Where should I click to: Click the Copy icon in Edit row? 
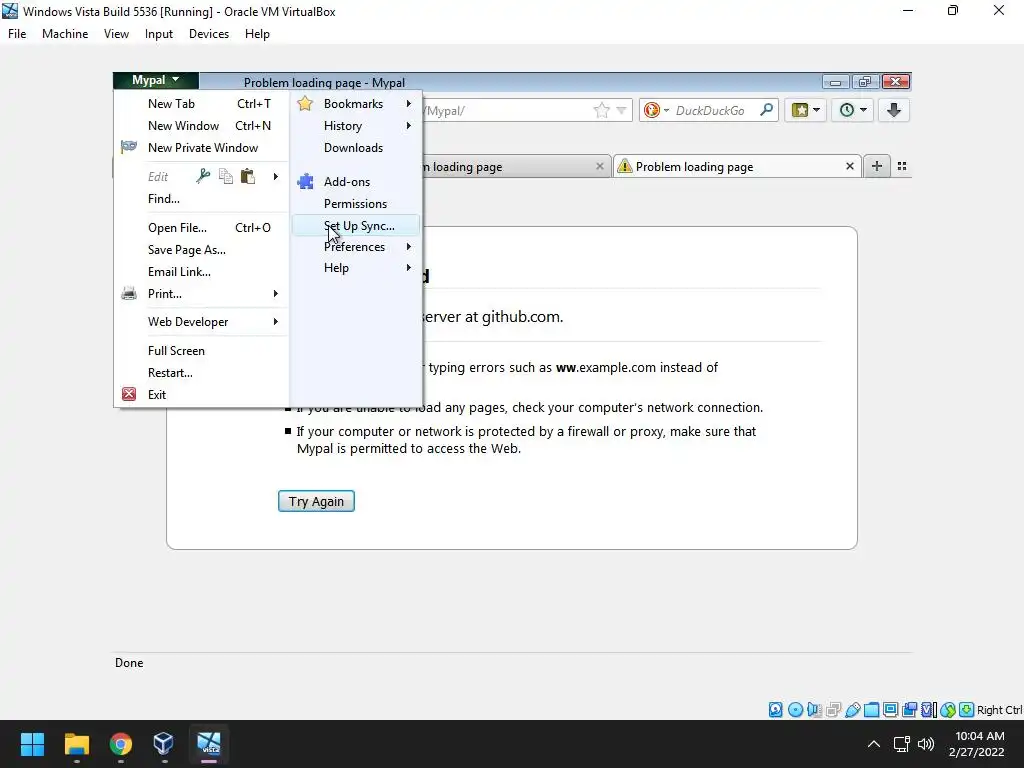(226, 176)
